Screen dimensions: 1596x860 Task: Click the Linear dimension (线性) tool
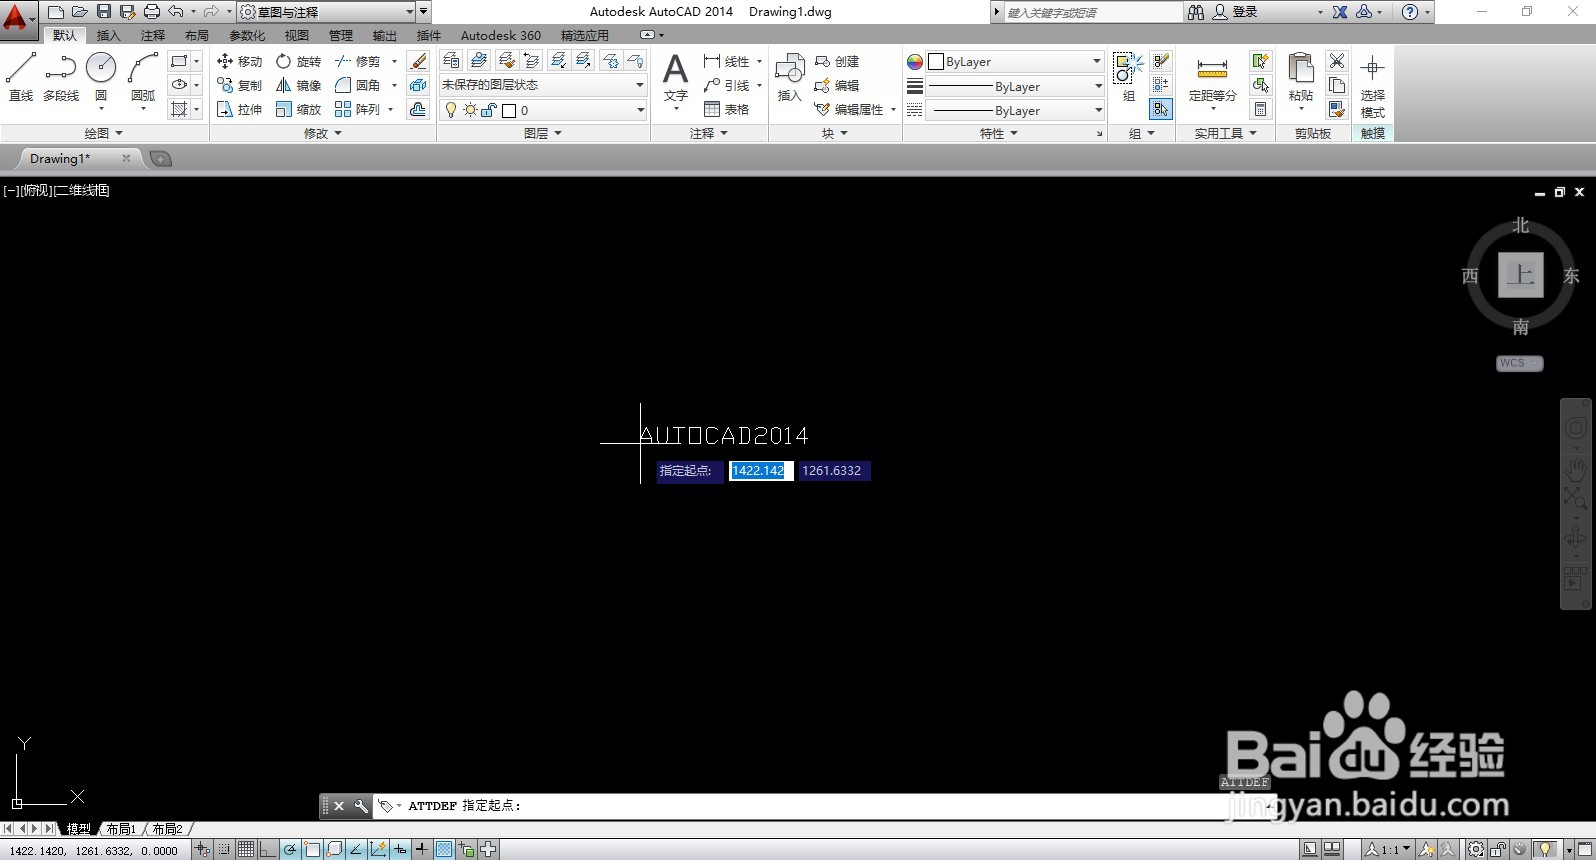point(727,61)
